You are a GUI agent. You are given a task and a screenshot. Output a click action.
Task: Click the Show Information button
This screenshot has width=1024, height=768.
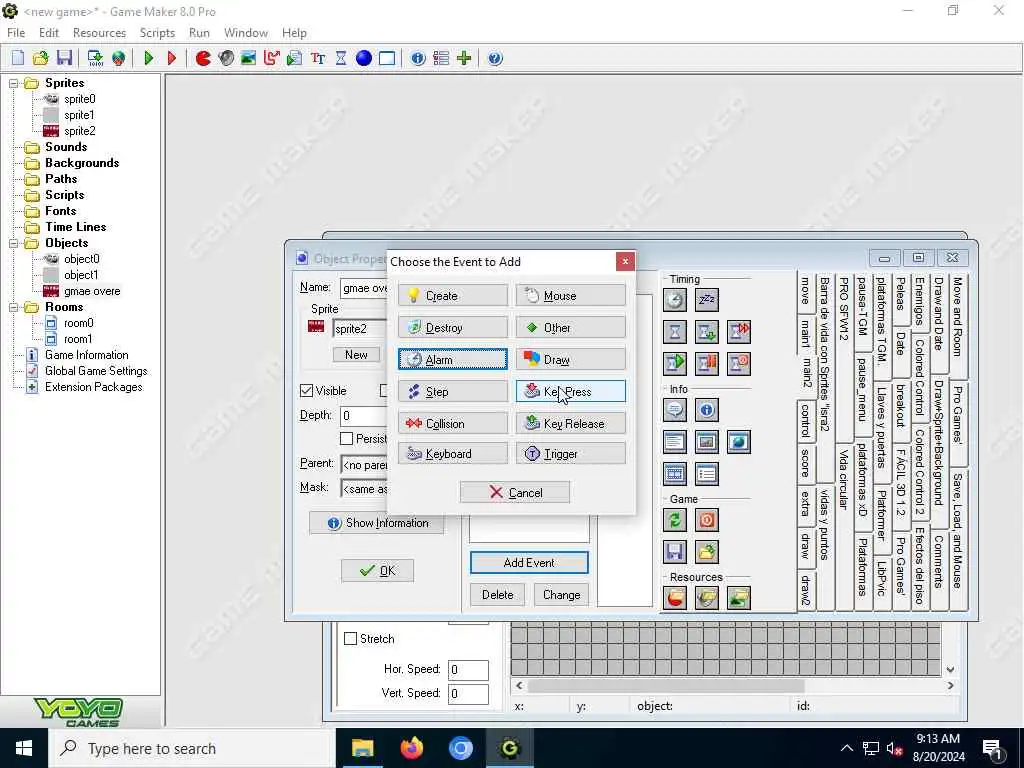point(377,522)
